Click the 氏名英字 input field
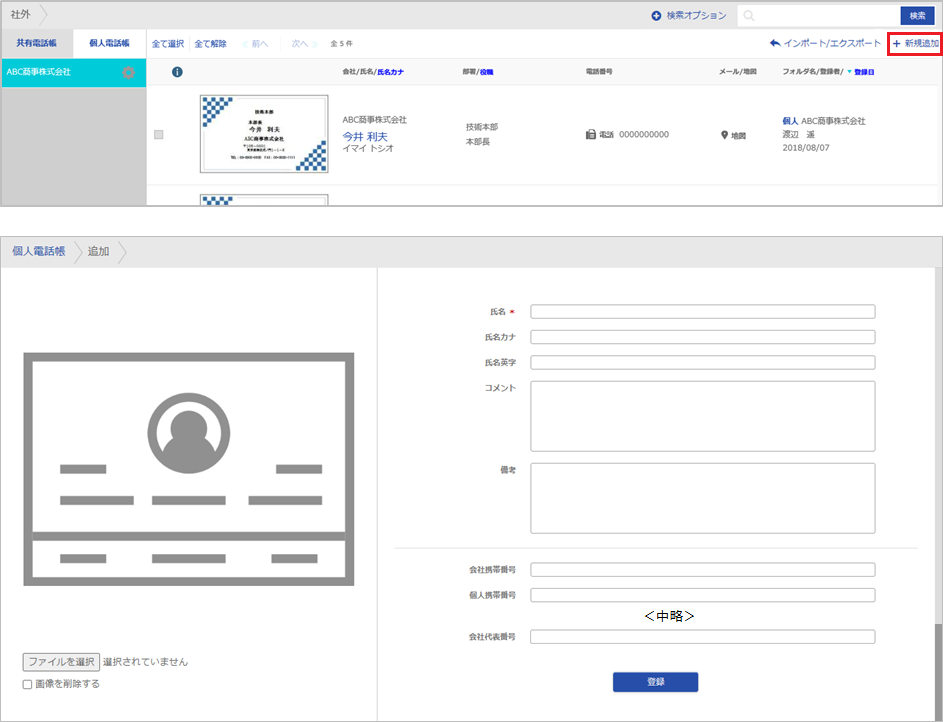Image resolution: width=944 pixels, height=722 pixels. (703, 363)
